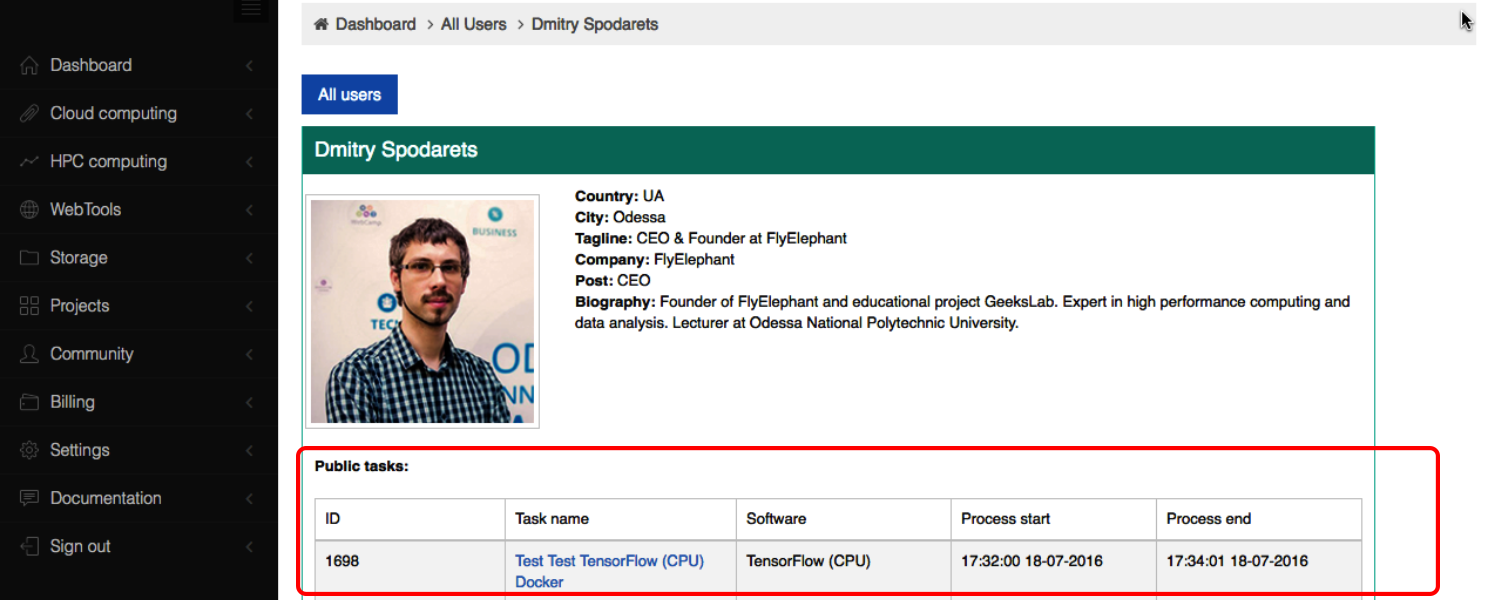Toggle the sidebar hamburger menu button
The image size is (1500, 600).
250,9
